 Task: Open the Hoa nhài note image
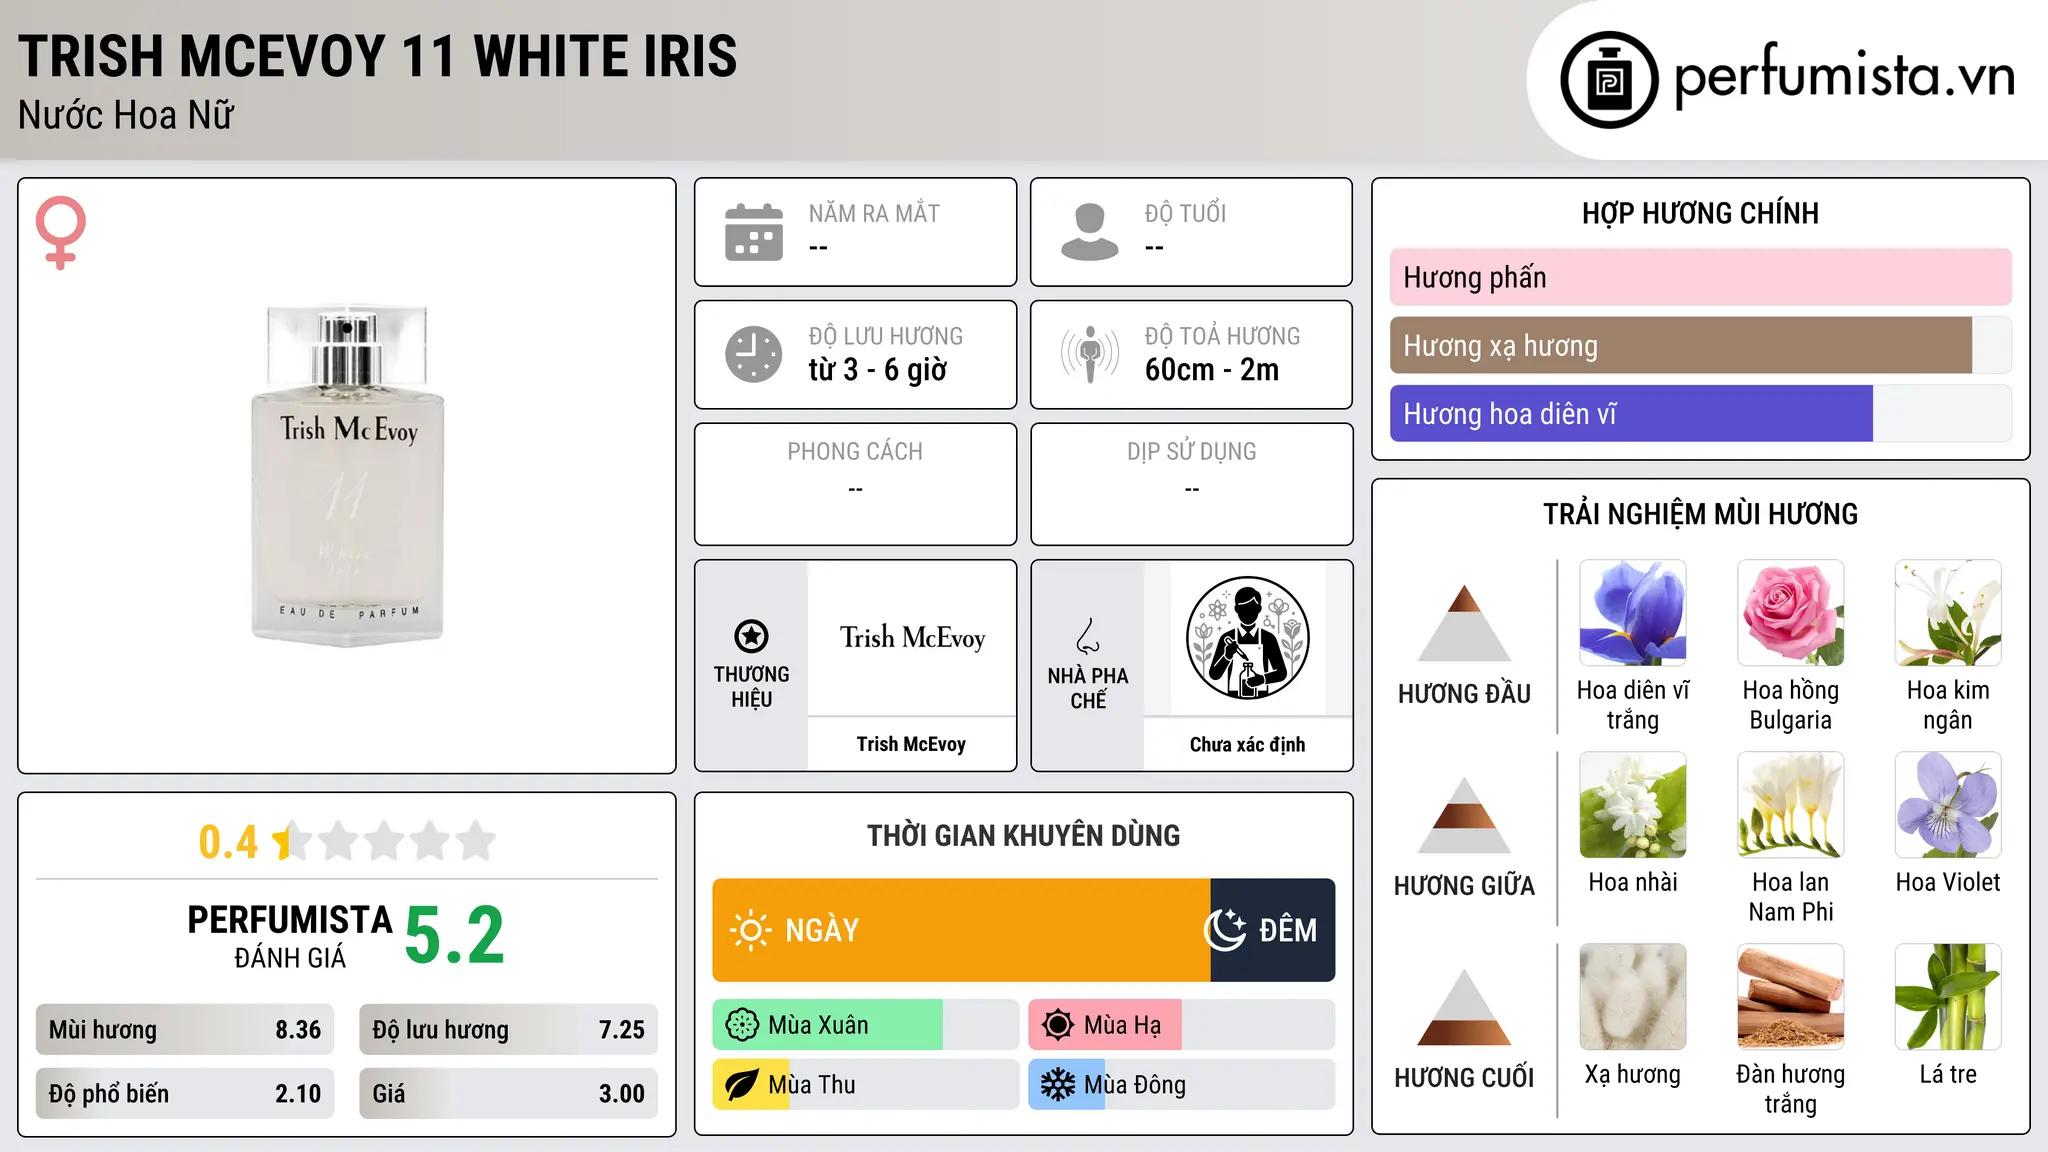pyautogui.click(x=1633, y=805)
